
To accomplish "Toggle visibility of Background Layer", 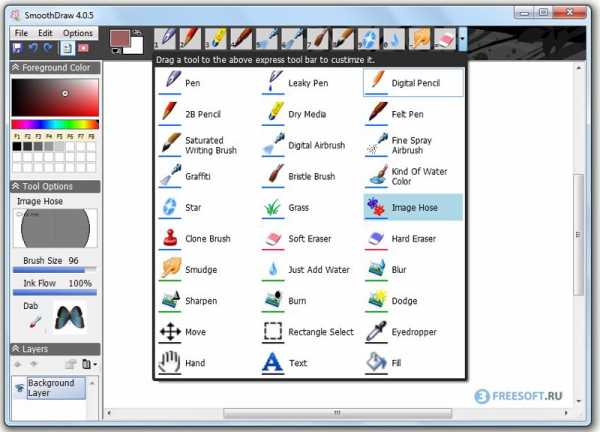I will click(x=20, y=388).
